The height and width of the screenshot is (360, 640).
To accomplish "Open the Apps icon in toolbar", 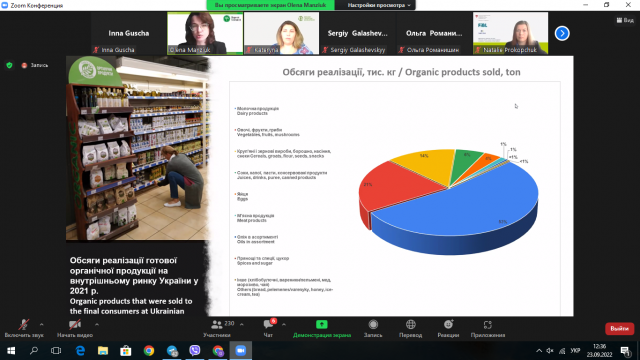I will point(488,324).
